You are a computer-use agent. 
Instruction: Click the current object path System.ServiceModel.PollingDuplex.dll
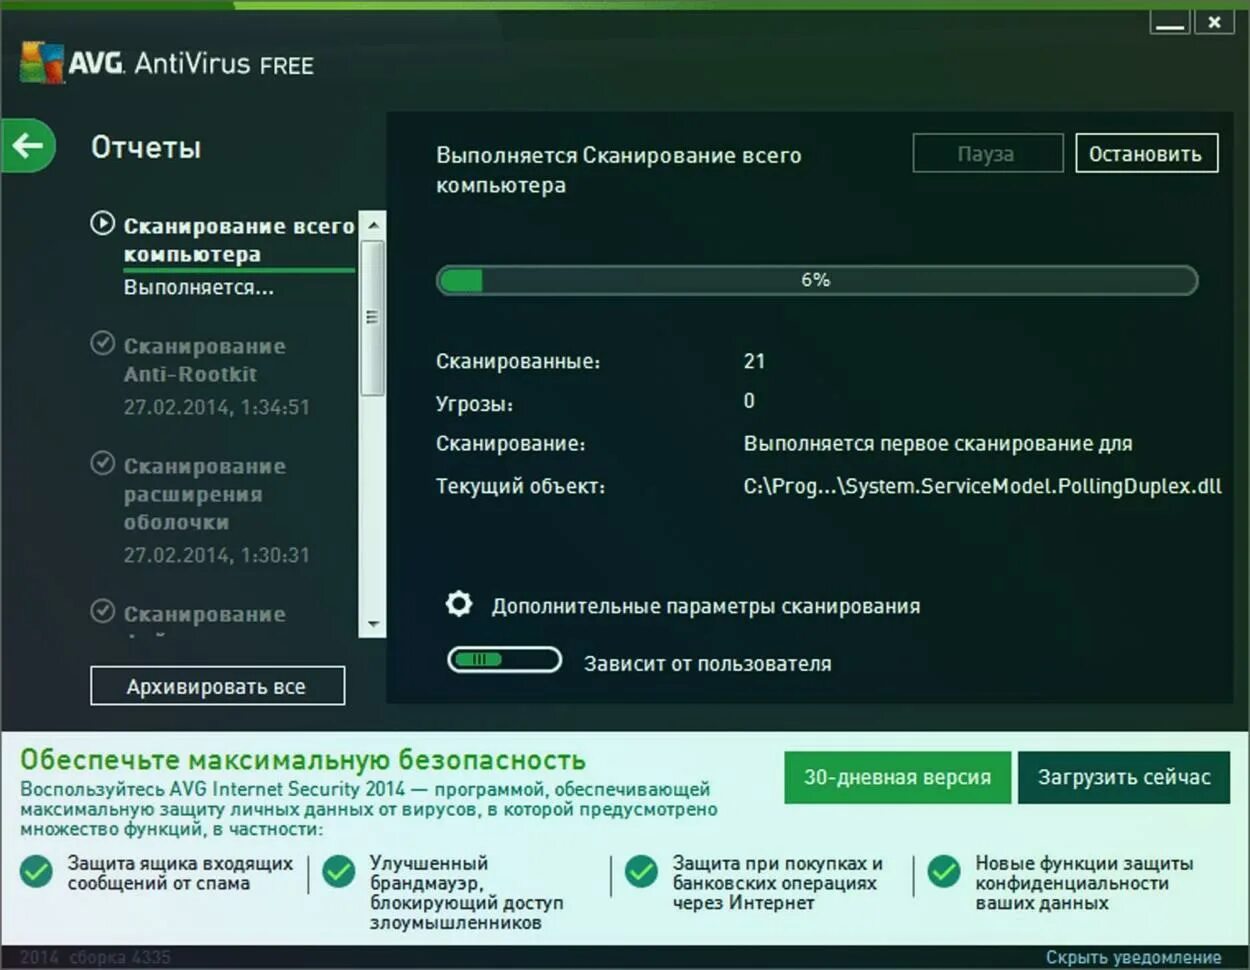point(982,486)
